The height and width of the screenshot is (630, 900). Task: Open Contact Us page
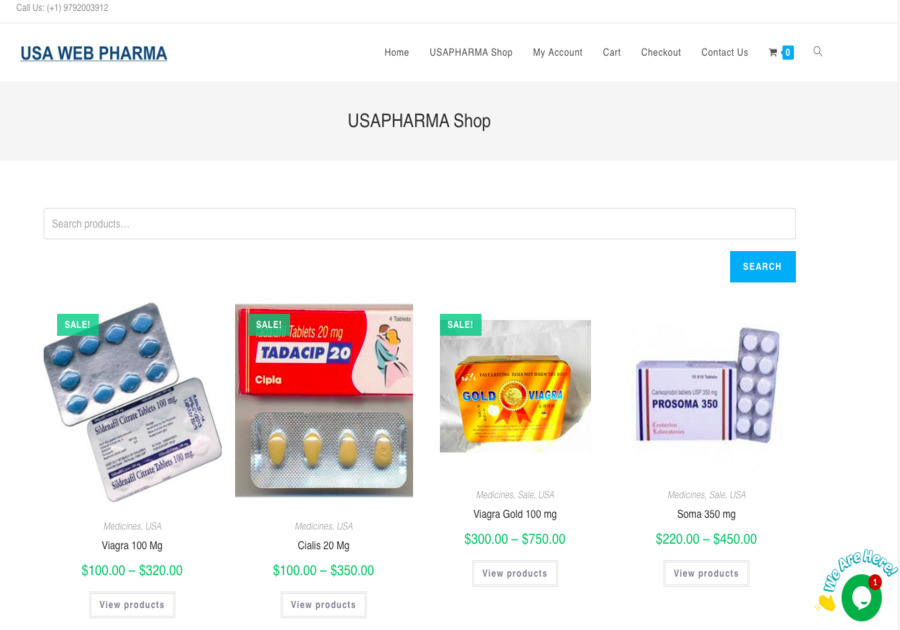tap(724, 52)
